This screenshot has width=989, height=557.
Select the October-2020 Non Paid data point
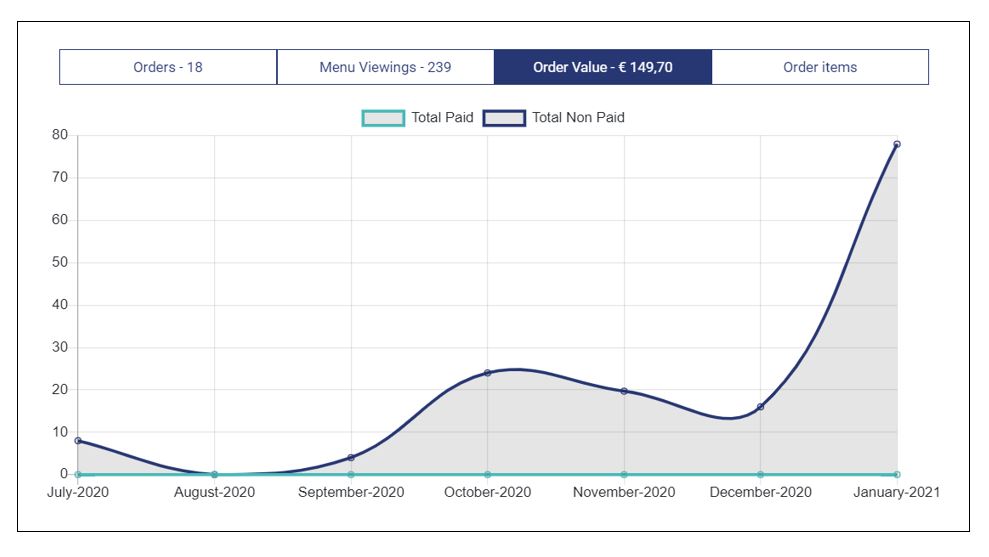[x=487, y=373]
